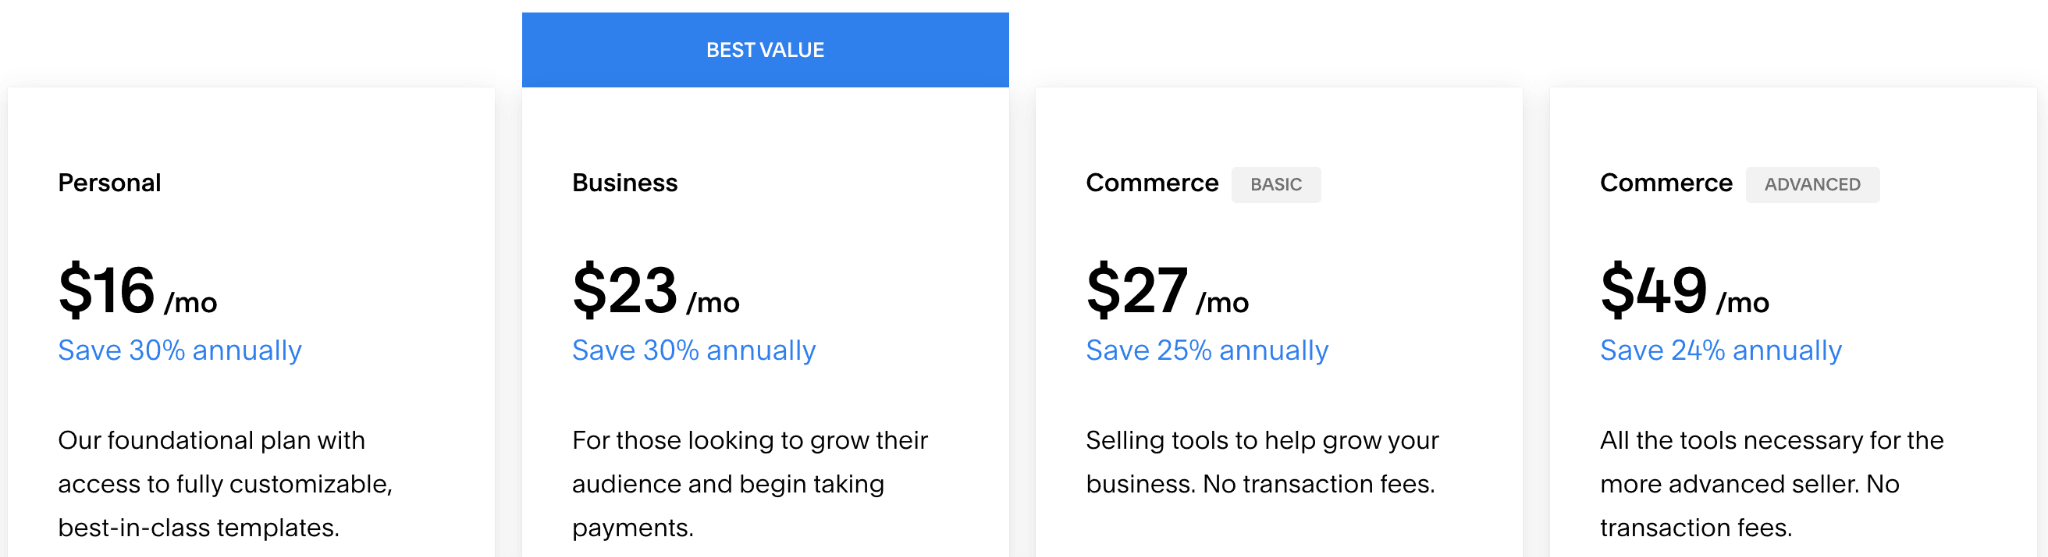Select the Commerce title beside BASIC badge
Image resolution: width=2048 pixels, height=557 pixels.
click(x=1152, y=183)
